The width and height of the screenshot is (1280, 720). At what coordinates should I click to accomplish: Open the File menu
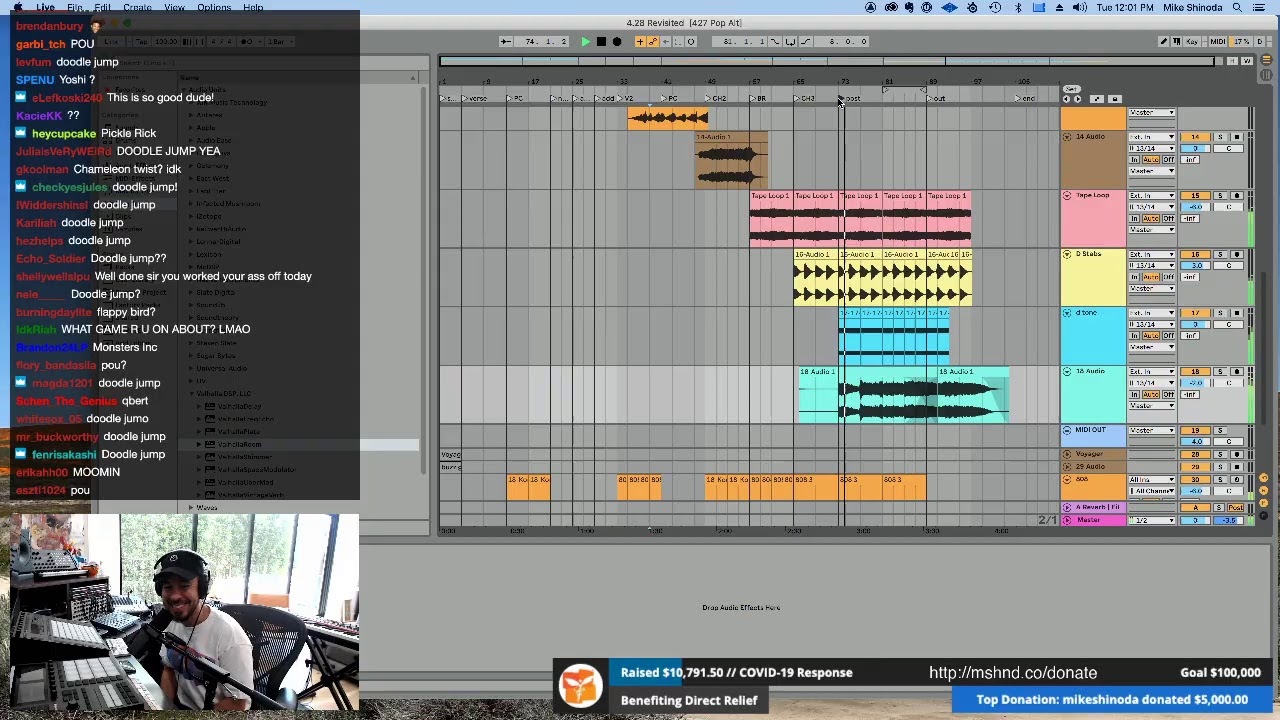click(75, 8)
